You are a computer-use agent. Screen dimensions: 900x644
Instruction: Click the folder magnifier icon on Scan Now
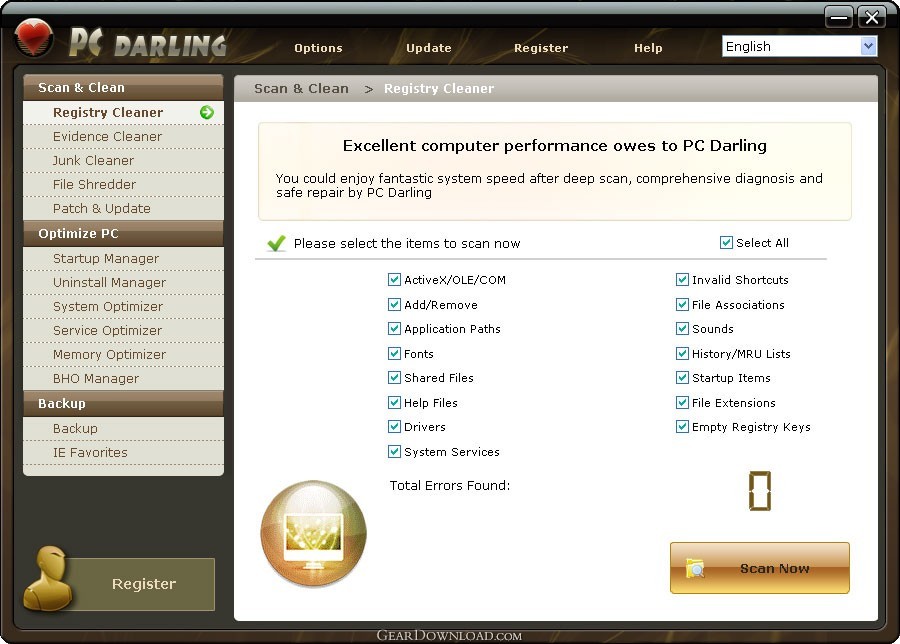pos(695,568)
